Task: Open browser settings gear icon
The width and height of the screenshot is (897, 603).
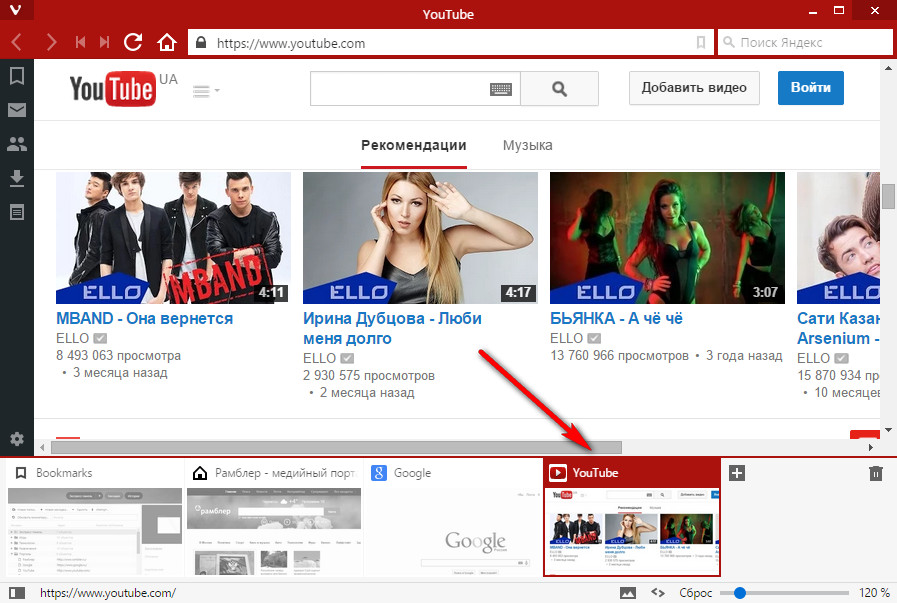Action: 17,439
